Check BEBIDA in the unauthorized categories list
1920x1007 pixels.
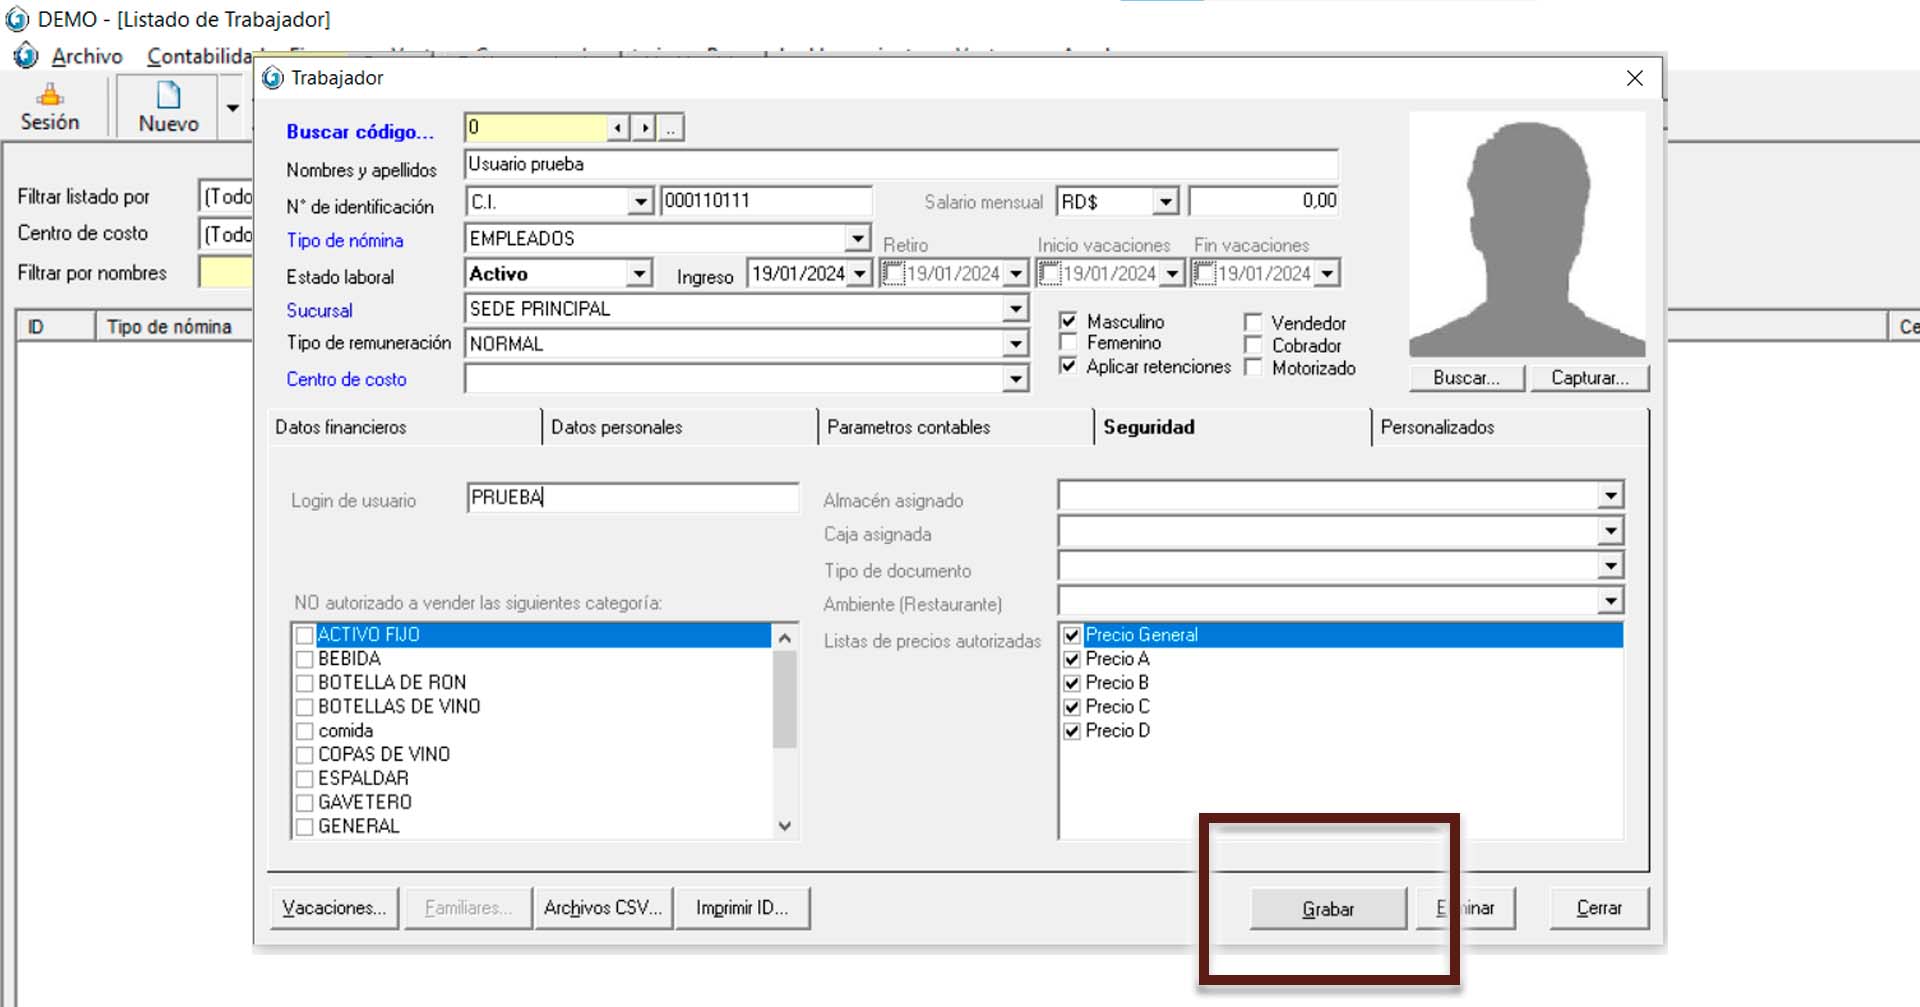(305, 659)
